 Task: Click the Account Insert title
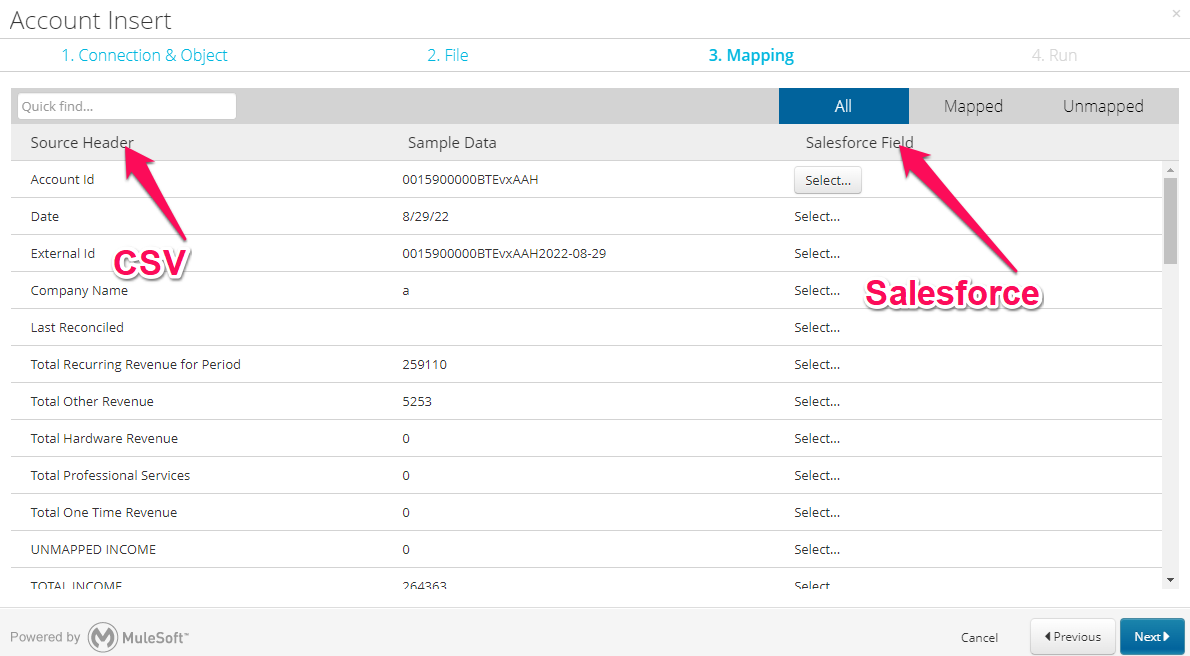[x=90, y=20]
